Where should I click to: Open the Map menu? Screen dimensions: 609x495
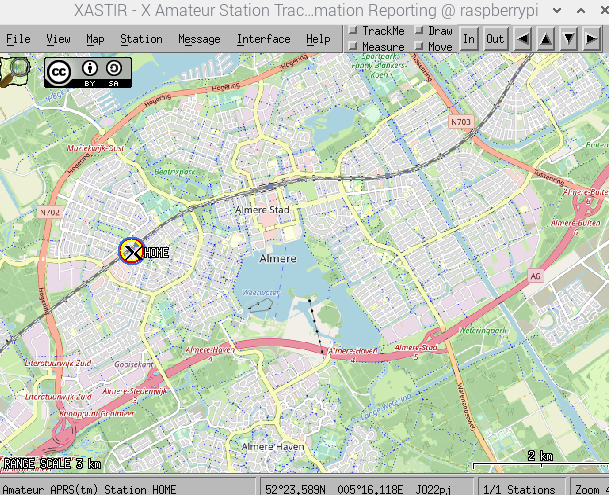(95, 39)
